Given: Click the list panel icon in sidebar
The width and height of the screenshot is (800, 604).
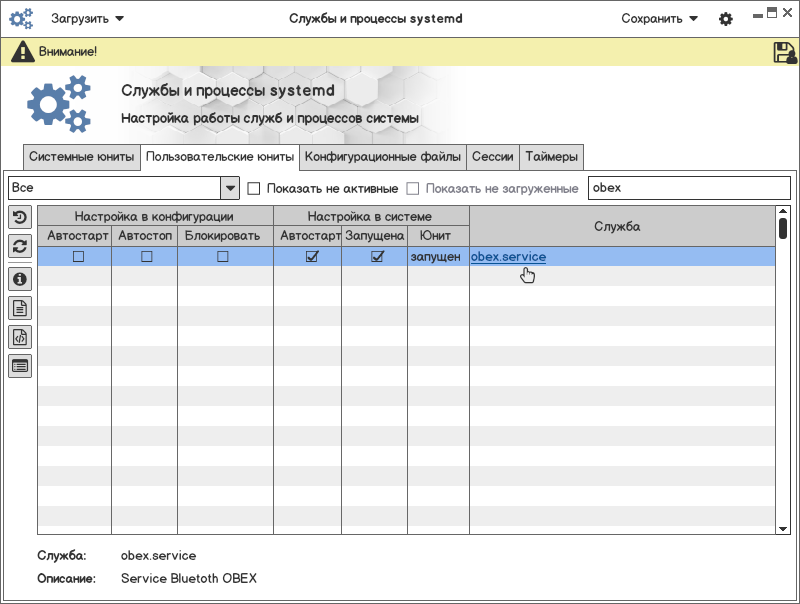Looking at the screenshot, I should click(20, 365).
